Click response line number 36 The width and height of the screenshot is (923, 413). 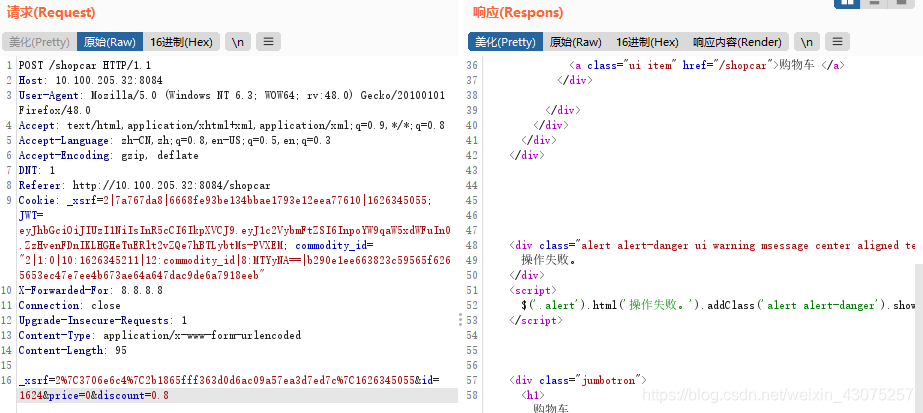point(472,65)
